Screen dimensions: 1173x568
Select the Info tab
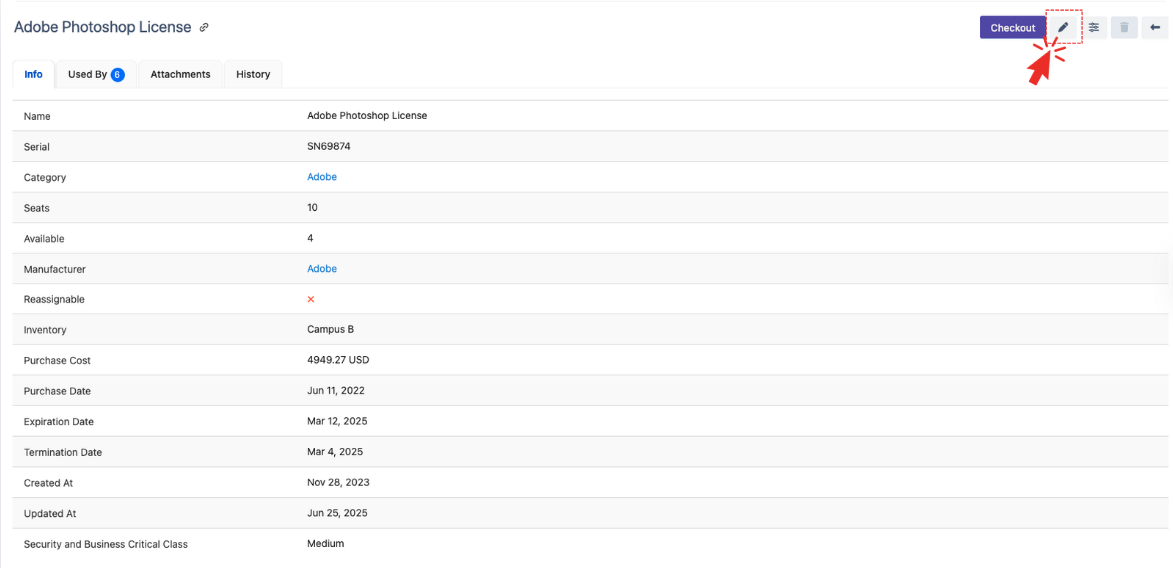33,74
